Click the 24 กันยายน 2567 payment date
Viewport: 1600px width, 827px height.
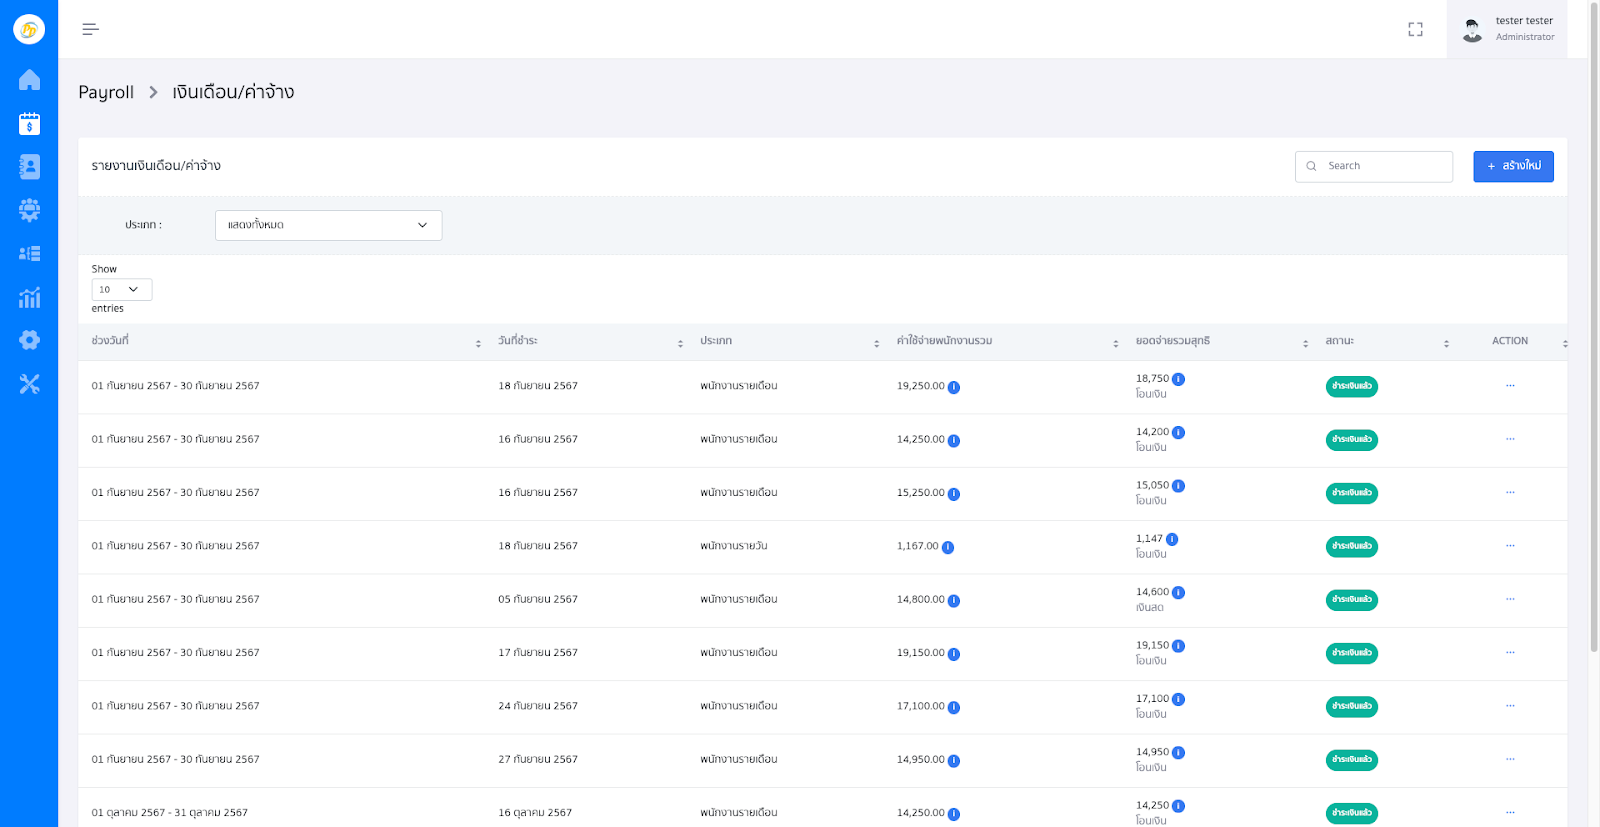tap(538, 706)
